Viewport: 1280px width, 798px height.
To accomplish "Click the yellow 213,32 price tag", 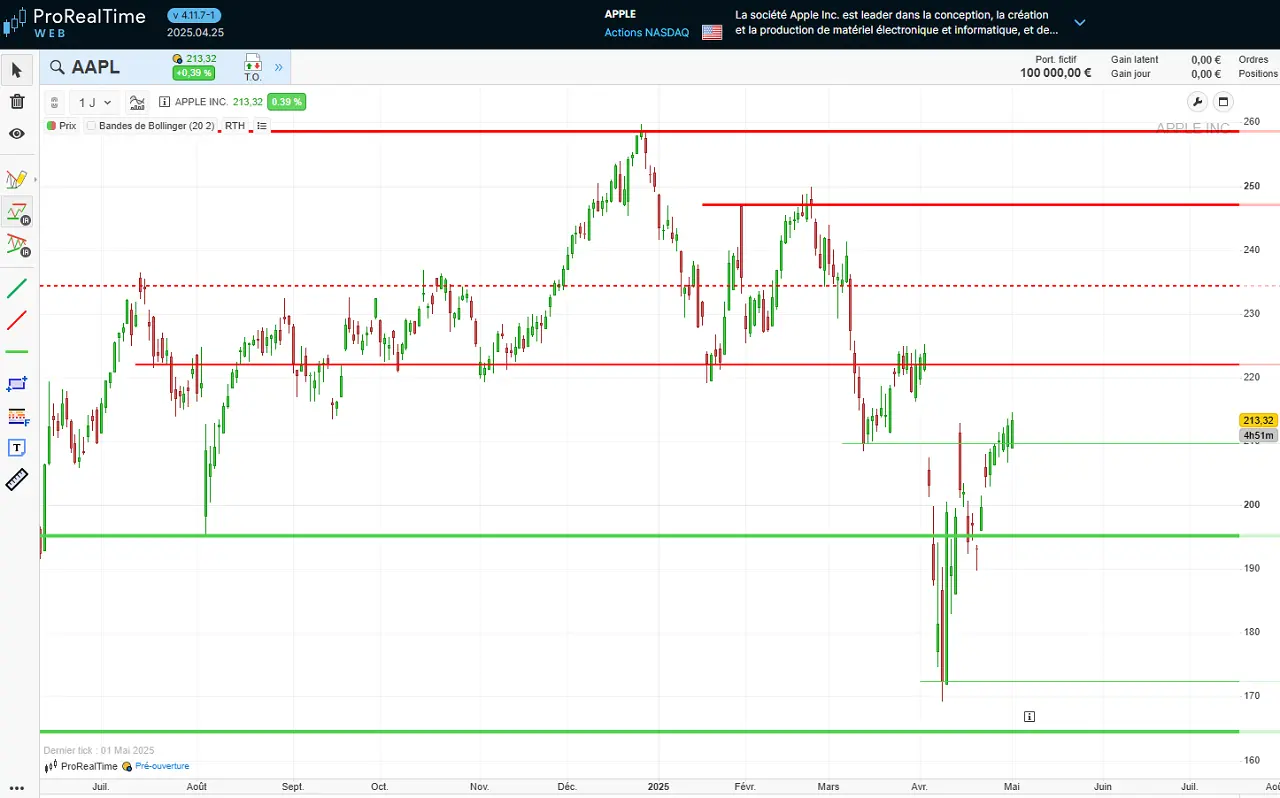I will [x=1258, y=421].
